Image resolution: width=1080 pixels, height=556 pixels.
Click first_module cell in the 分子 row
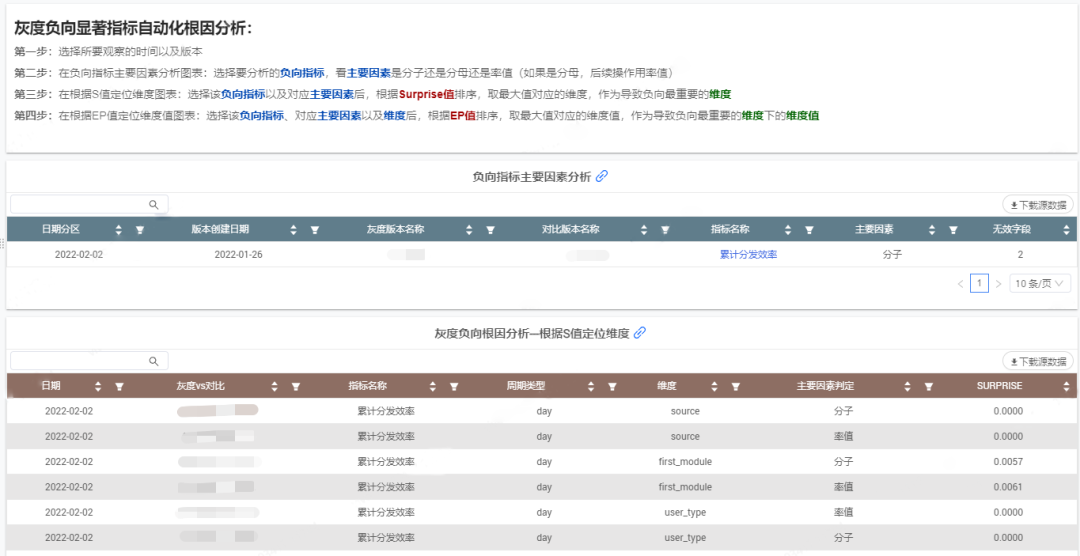685,462
